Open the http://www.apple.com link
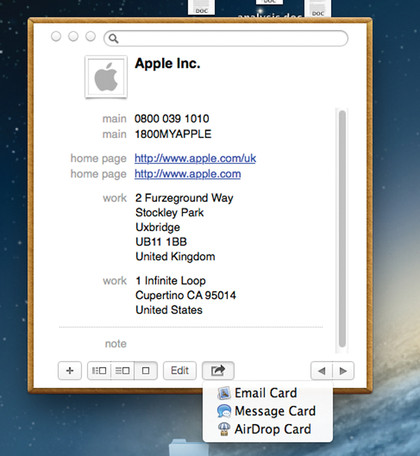Screen dimensions: 420x456 click(188, 174)
